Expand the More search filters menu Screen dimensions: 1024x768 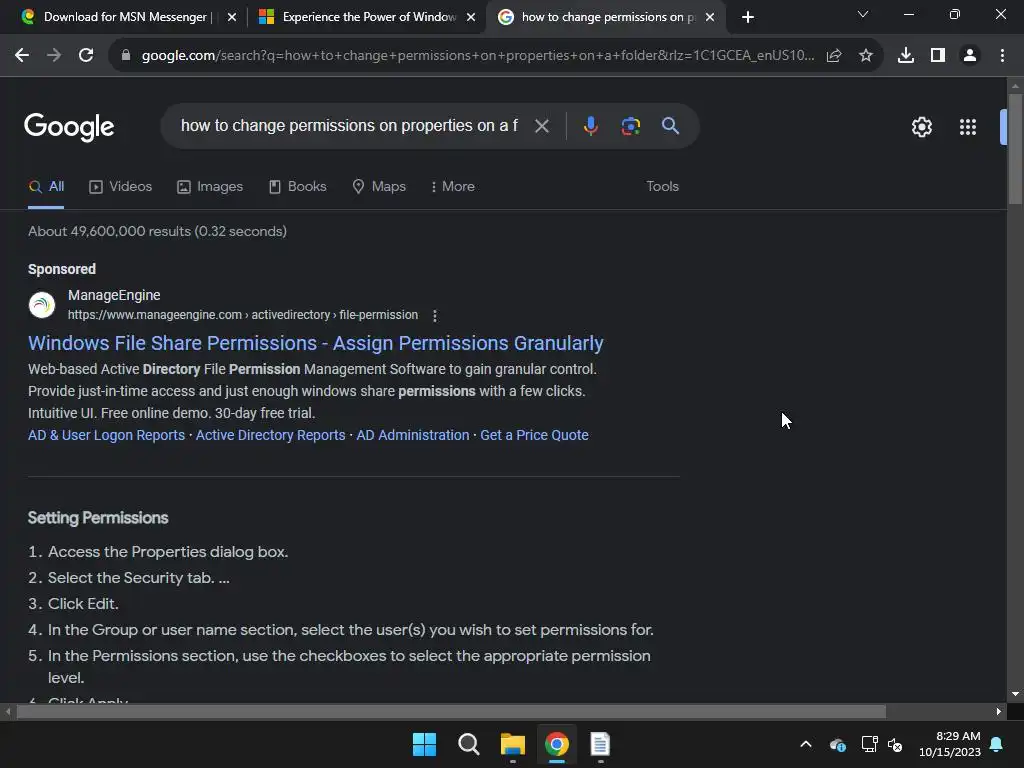453,187
